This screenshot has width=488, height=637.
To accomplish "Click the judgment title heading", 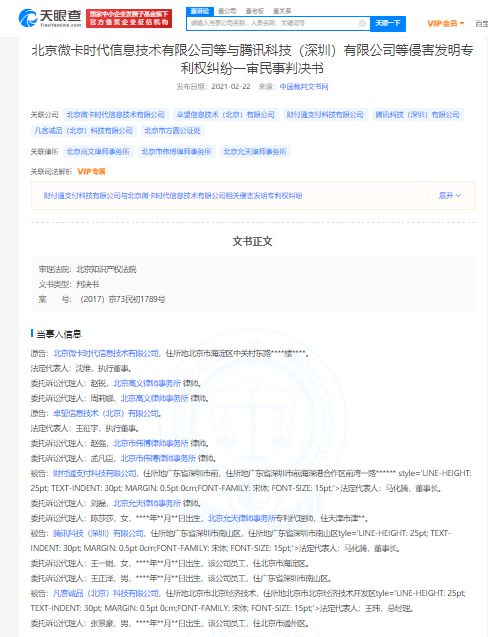I will coord(252,59).
